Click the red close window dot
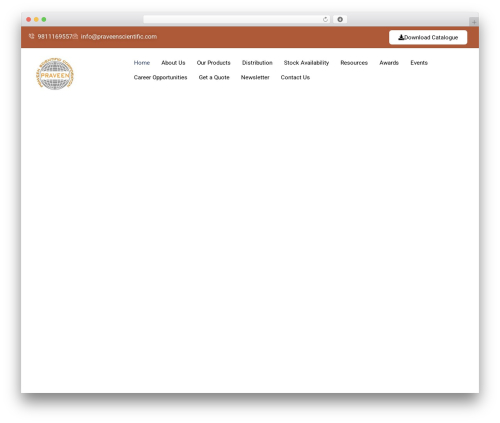 click(29, 19)
